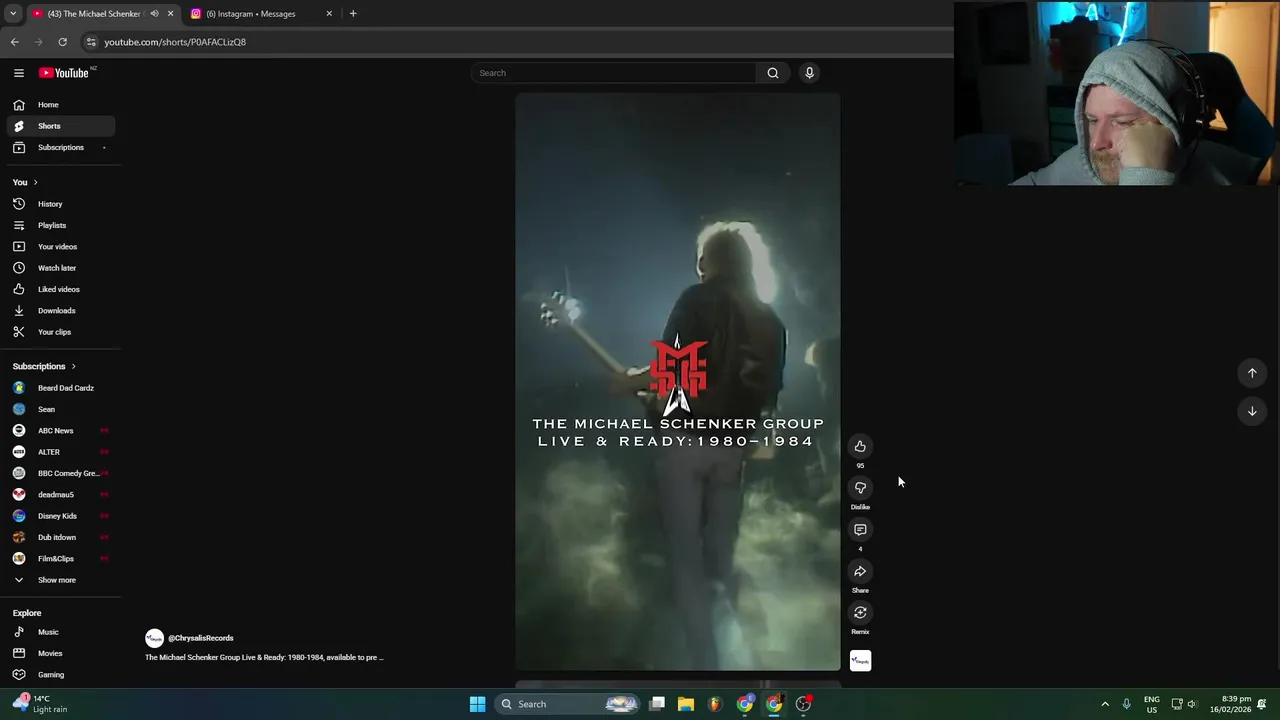Show more subscriptions
The height and width of the screenshot is (720, 1280).
[61, 580]
